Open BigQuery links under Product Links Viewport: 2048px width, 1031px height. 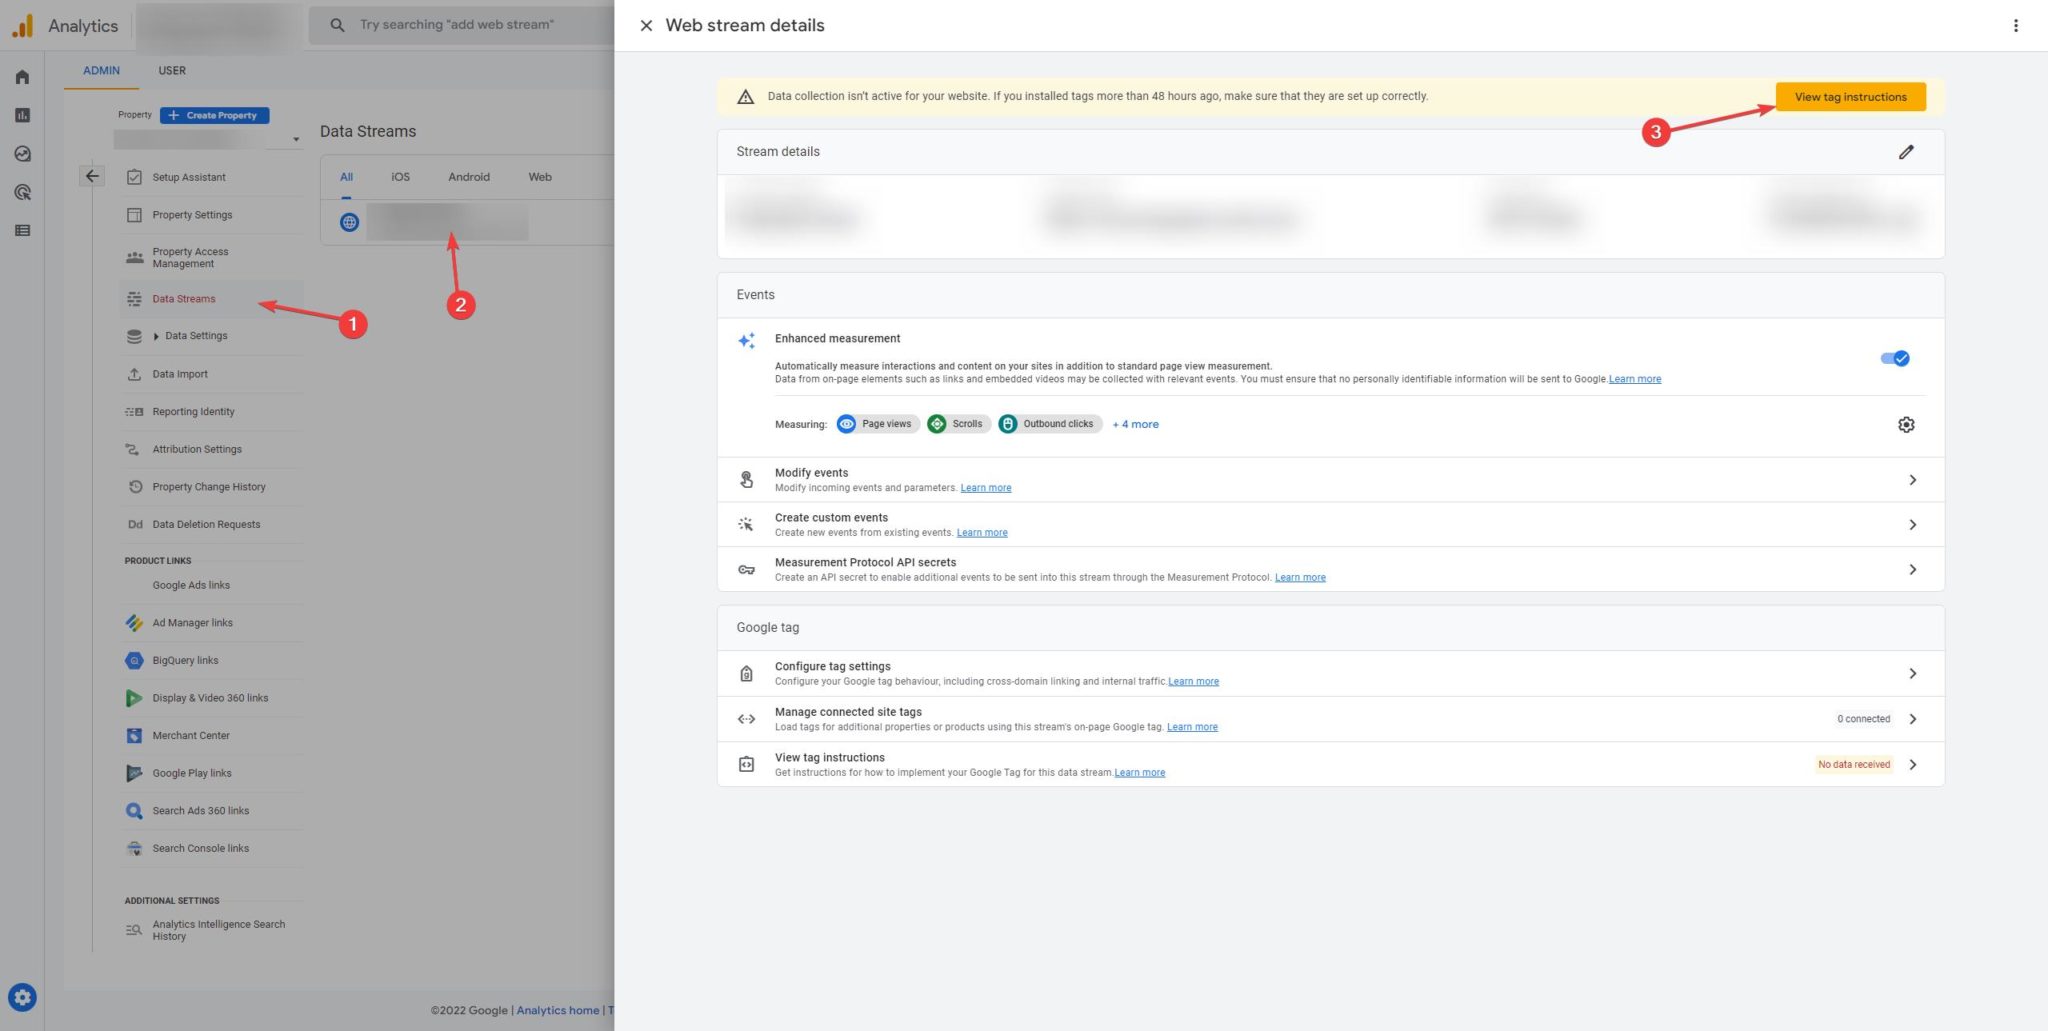[x=185, y=660]
